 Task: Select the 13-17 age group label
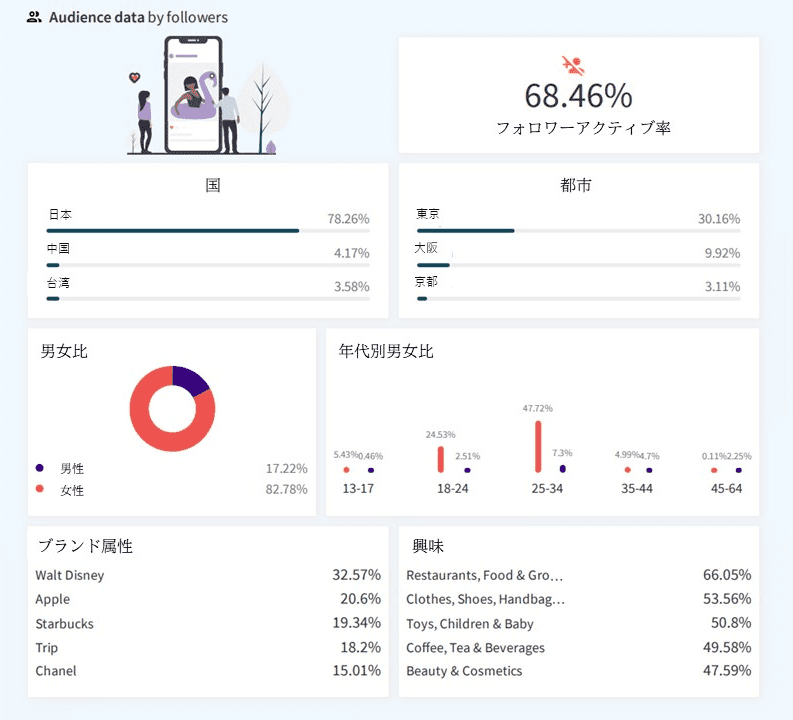pyautogui.click(x=358, y=488)
